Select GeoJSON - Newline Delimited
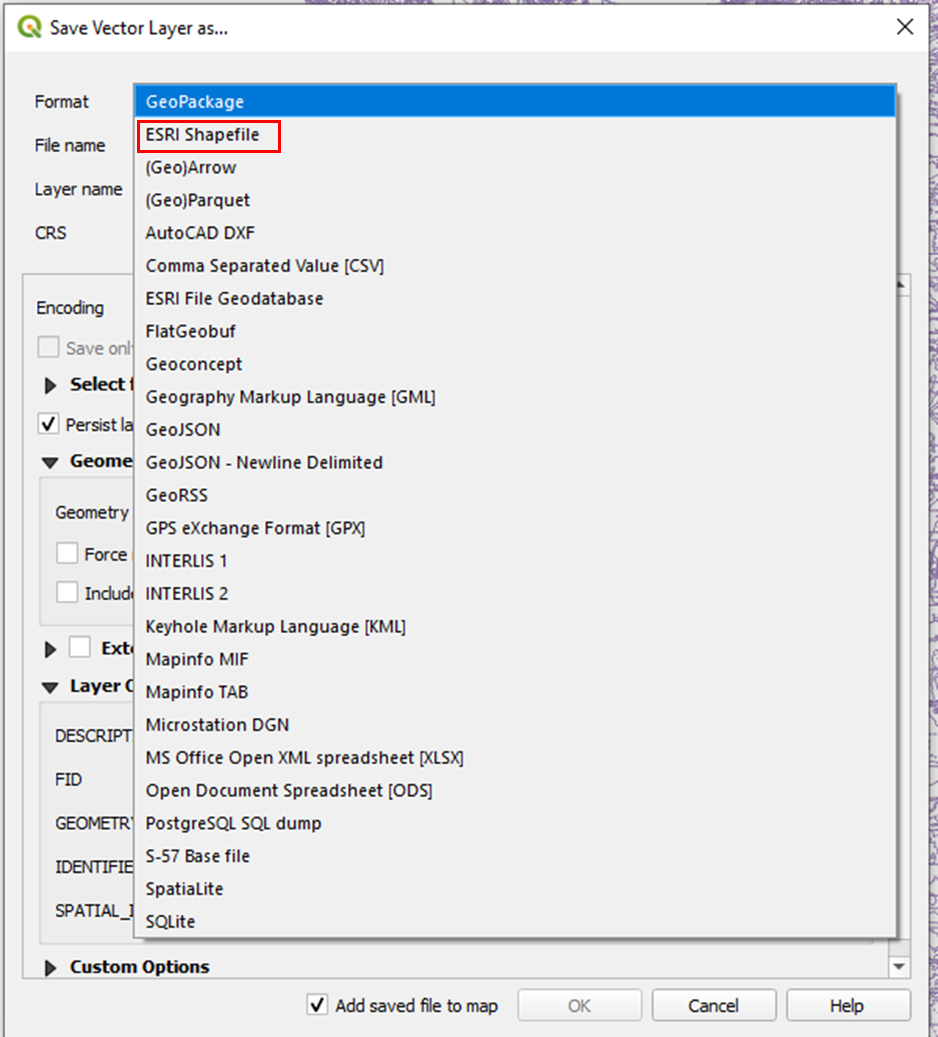 [515, 462]
